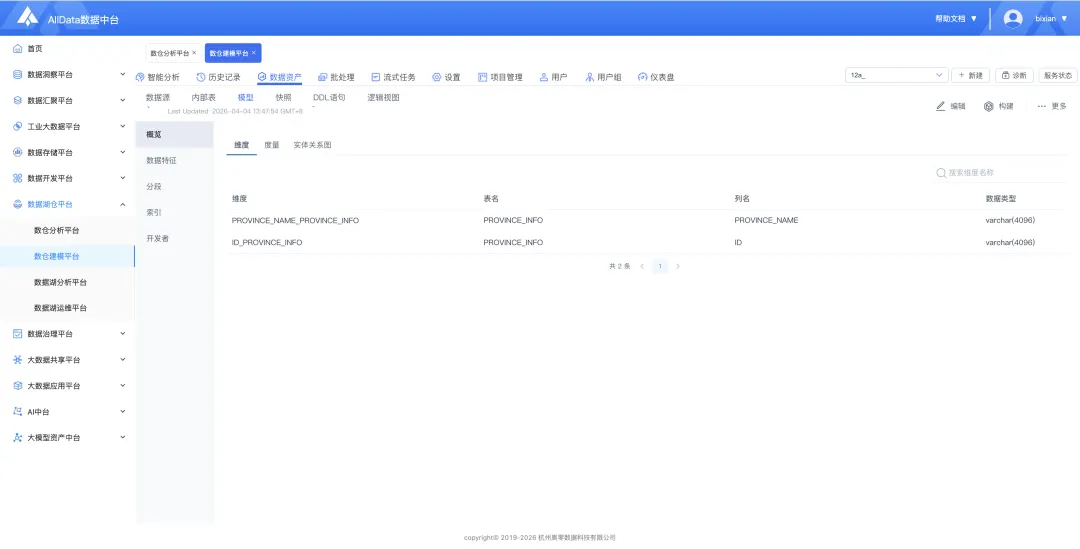Switch to the 实体关系图 tab
1080x549 pixels.
click(313, 145)
